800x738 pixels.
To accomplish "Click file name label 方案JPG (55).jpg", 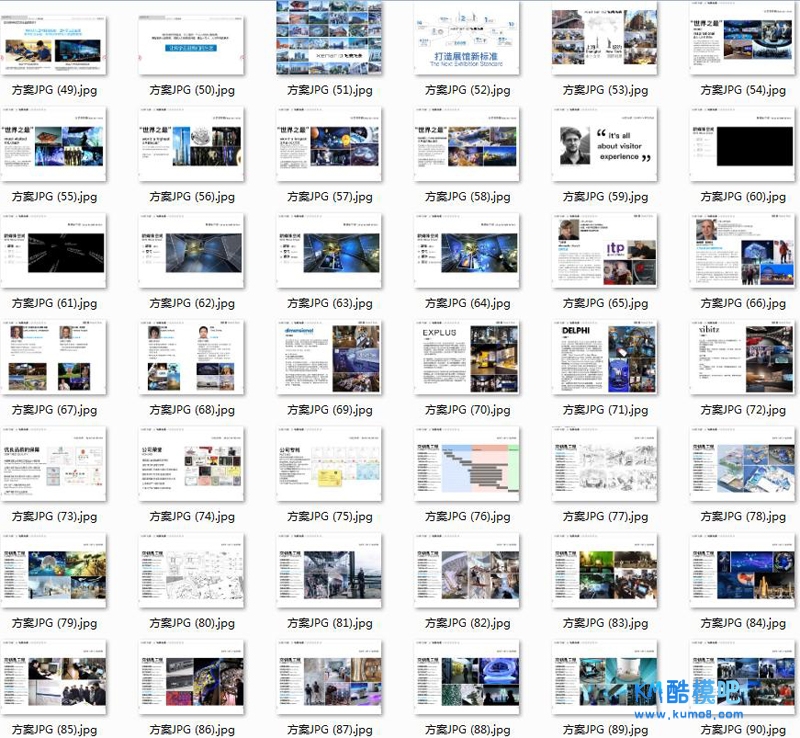I will coord(54,197).
